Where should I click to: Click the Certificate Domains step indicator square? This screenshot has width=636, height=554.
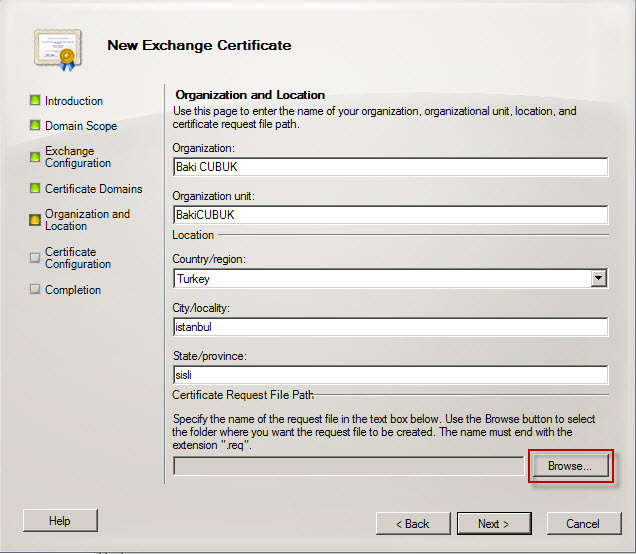35,188
